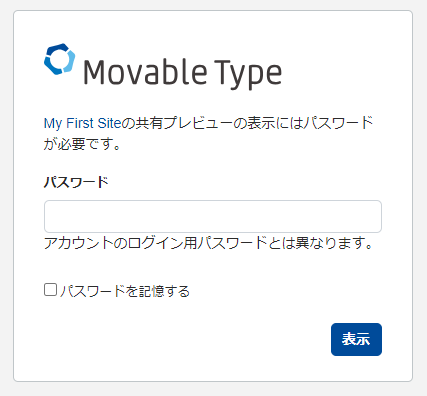Screen dimensions: 427x396
Task: Focus the パスワード input field
Action: 213,216
